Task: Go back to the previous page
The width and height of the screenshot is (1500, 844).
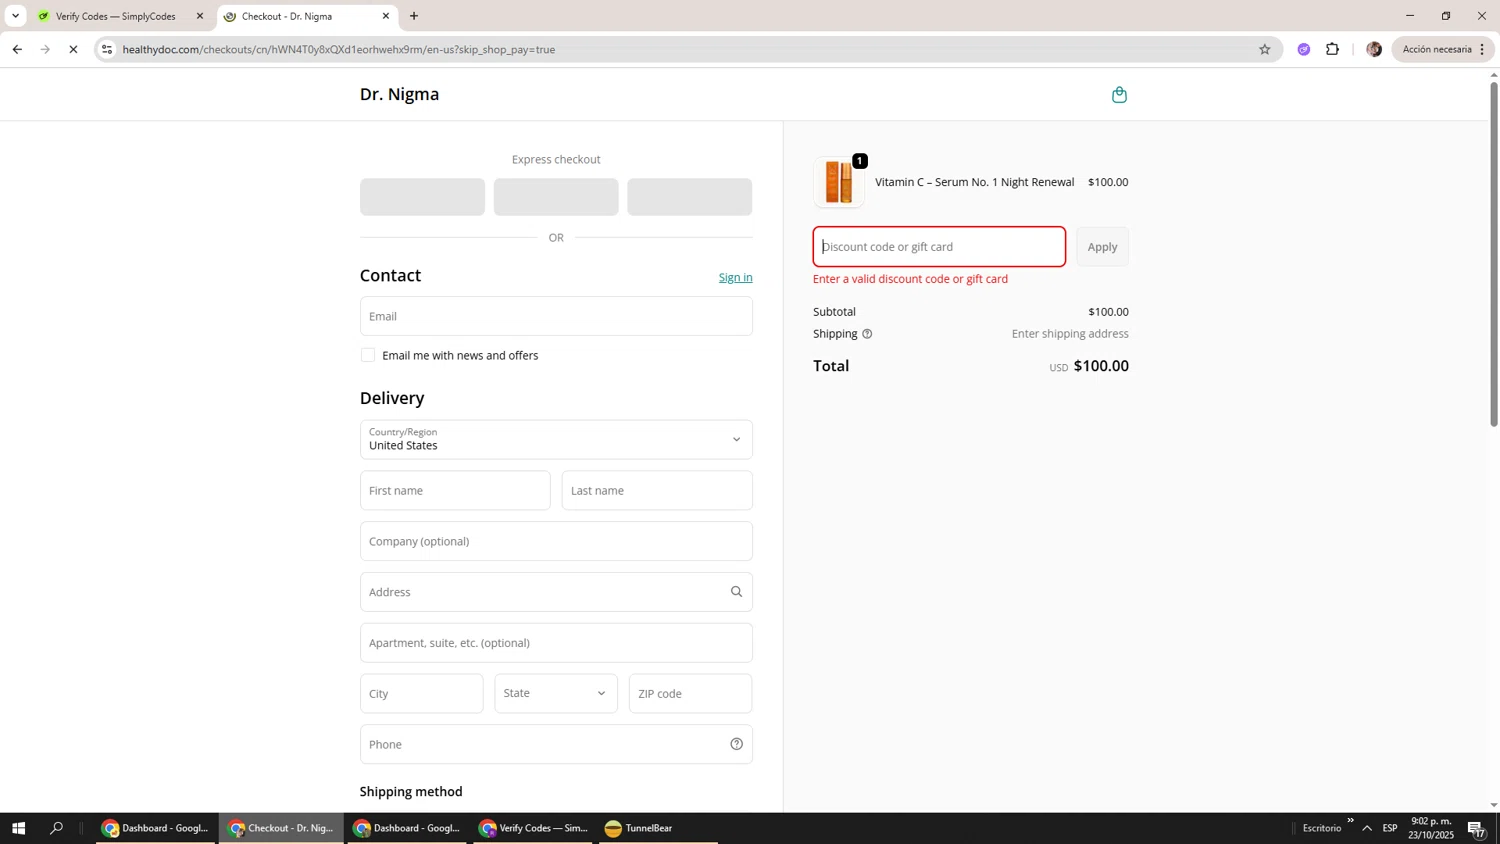Action: click(x=17, y=49)
